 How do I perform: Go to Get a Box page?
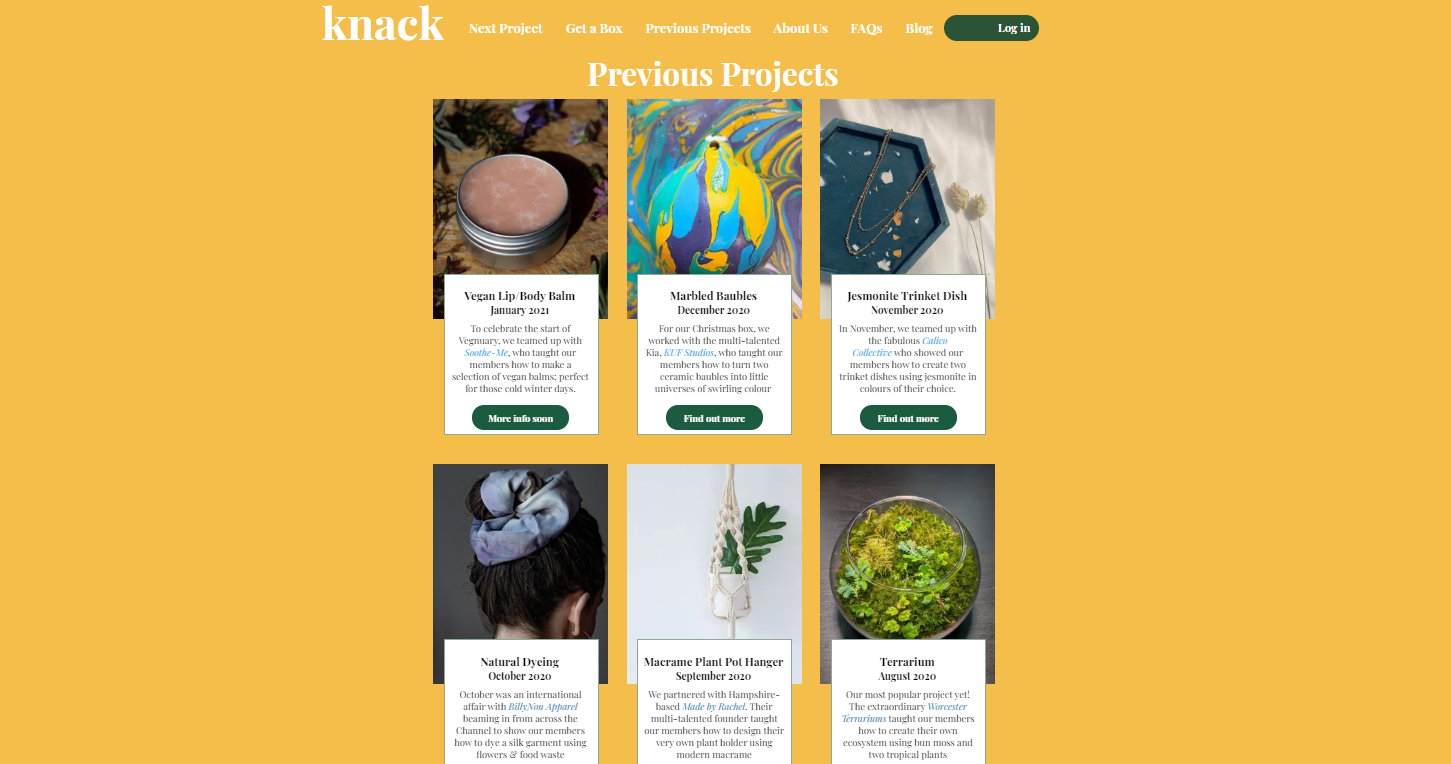click(594, 28)
